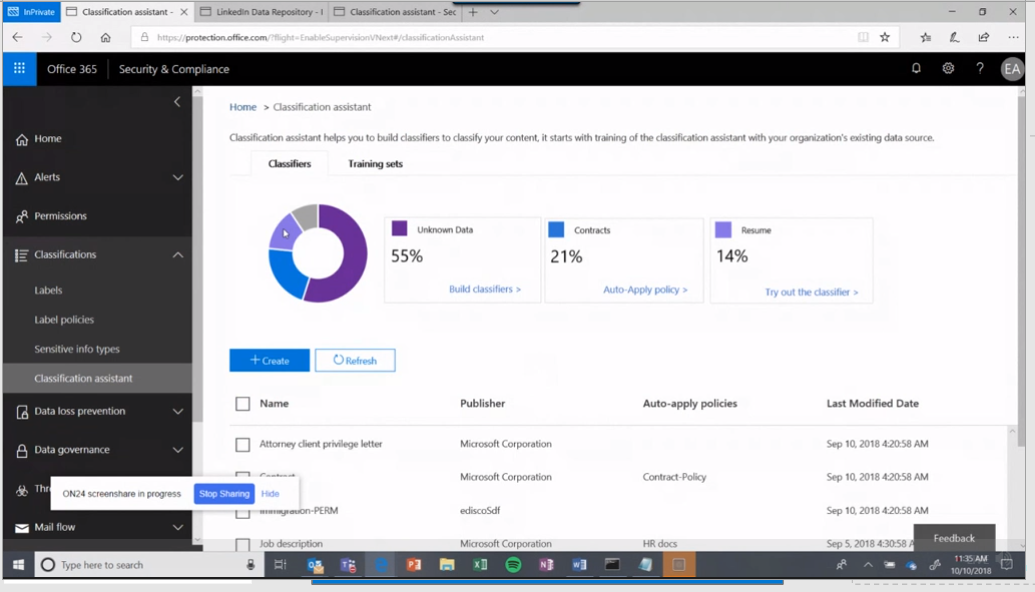The height and width of the screenshot is (592, 1035).
Task: Reload the page with the browser refresh icon
Action: (x=76, y=38)
